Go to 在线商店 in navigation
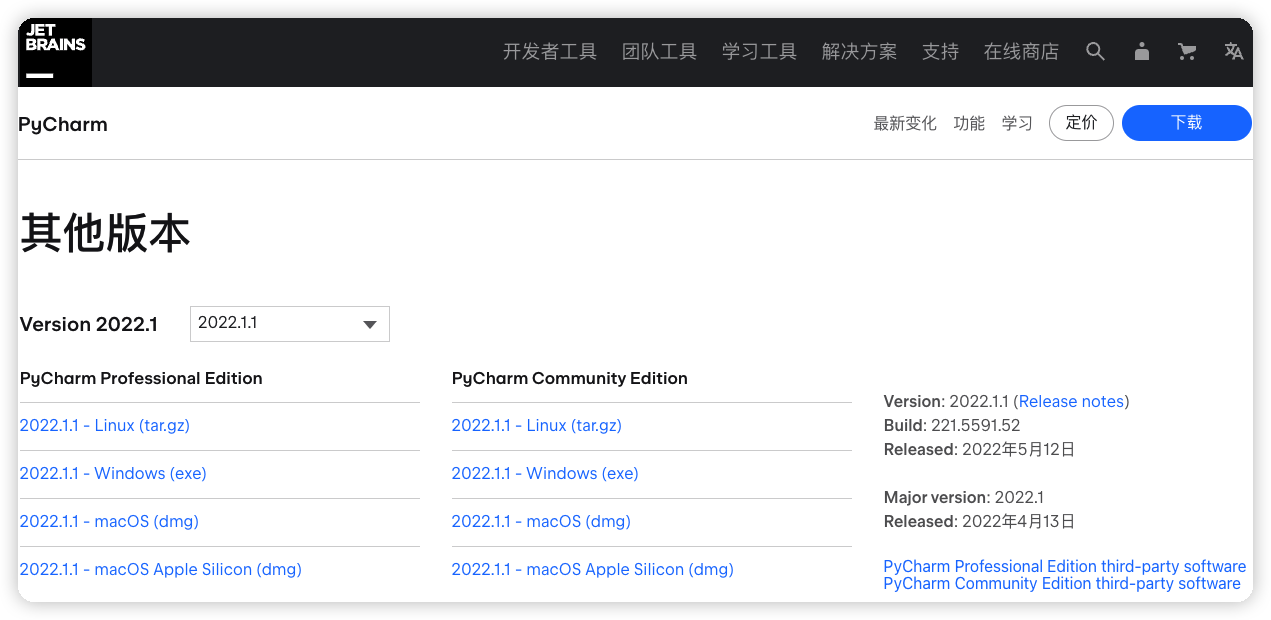 tap(1021, 52)
